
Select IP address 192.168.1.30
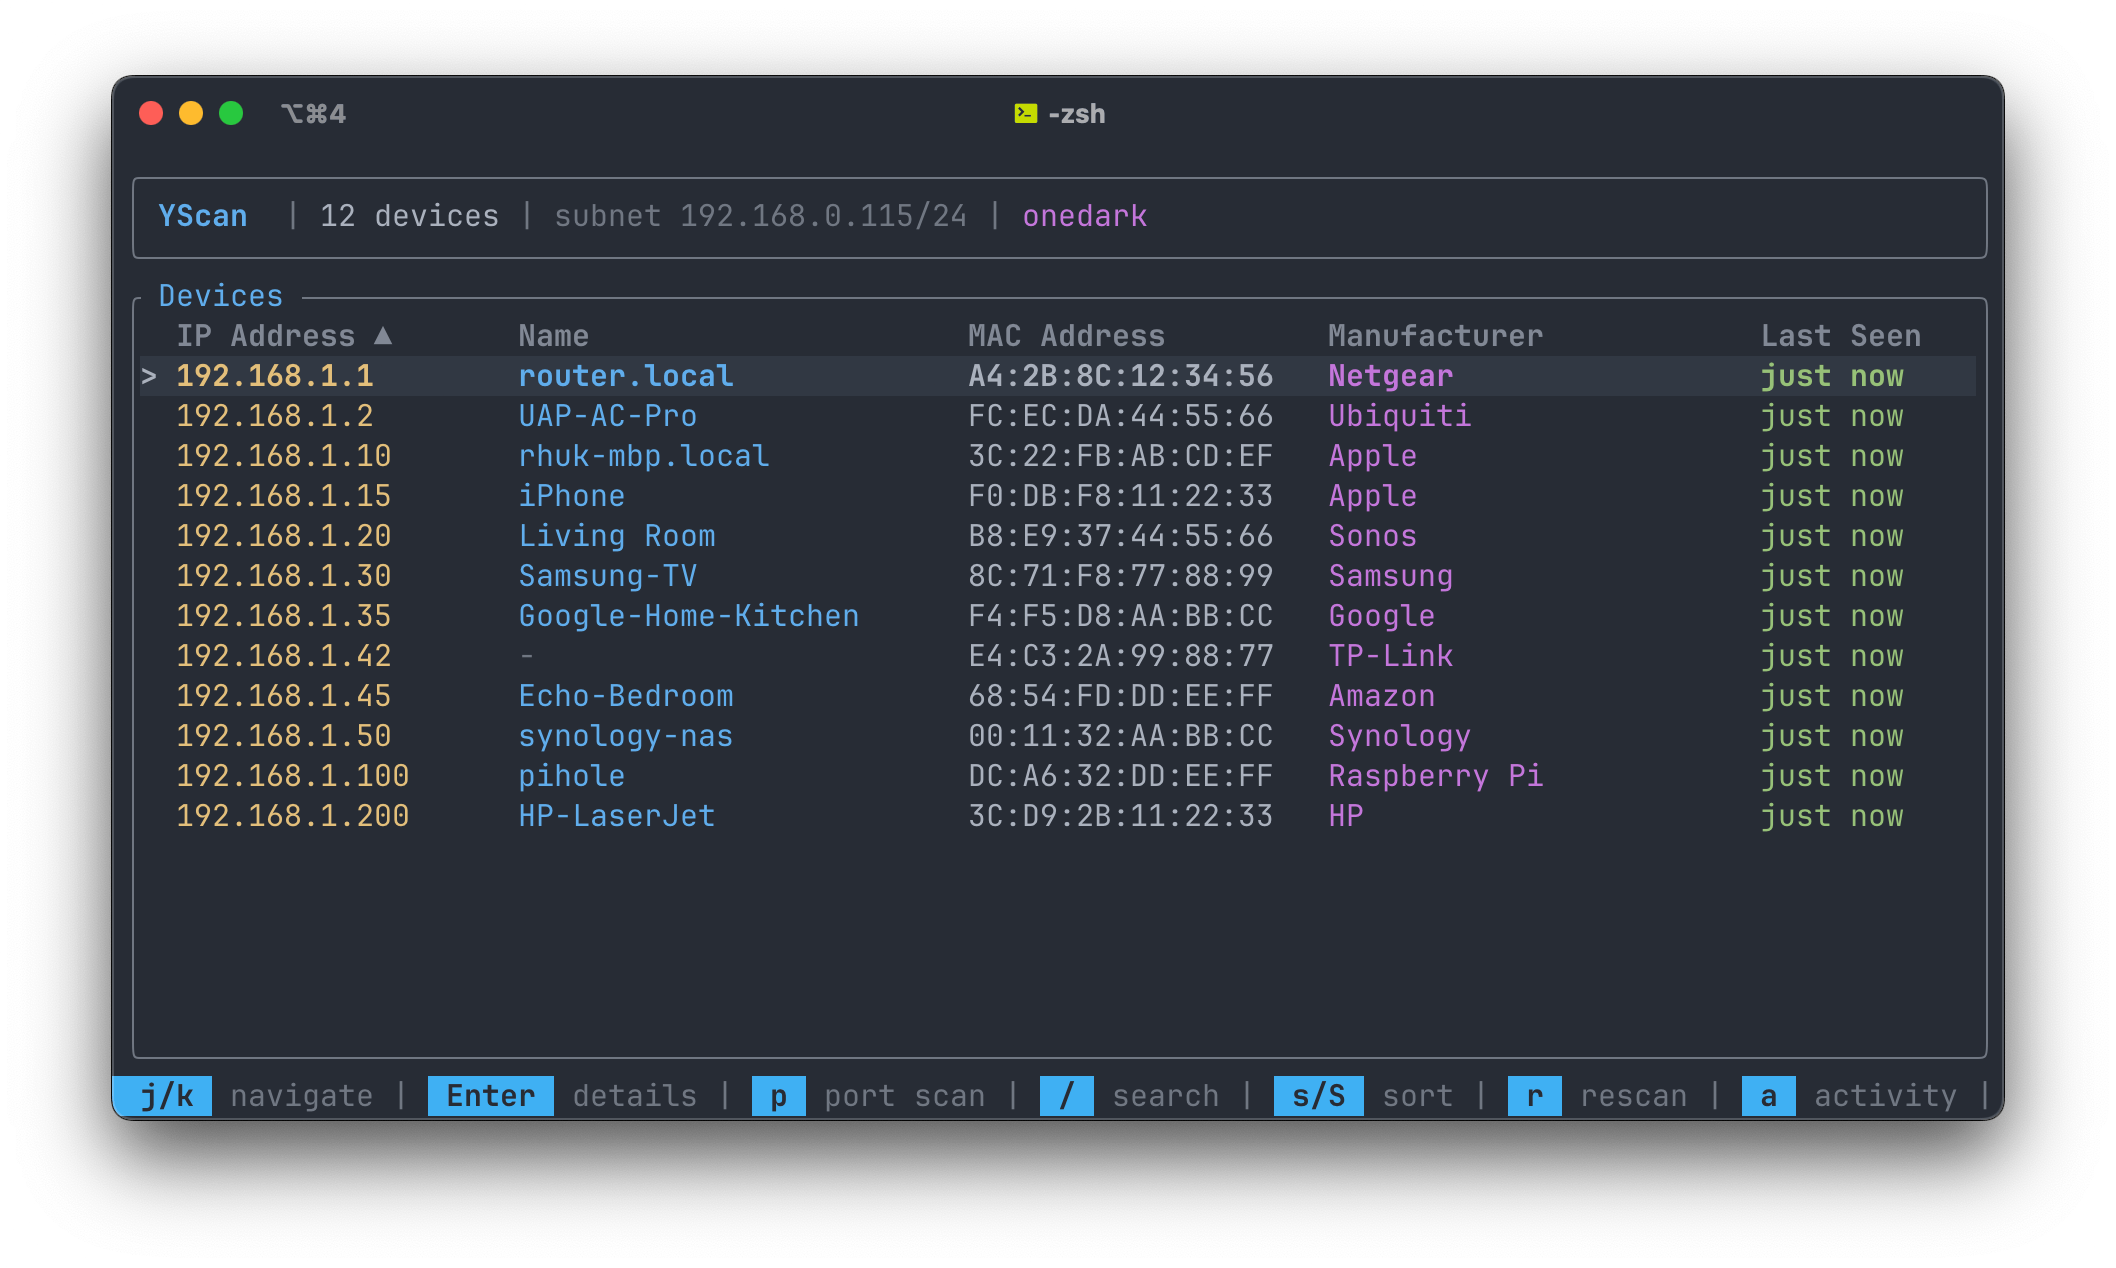tap(284, 576)
